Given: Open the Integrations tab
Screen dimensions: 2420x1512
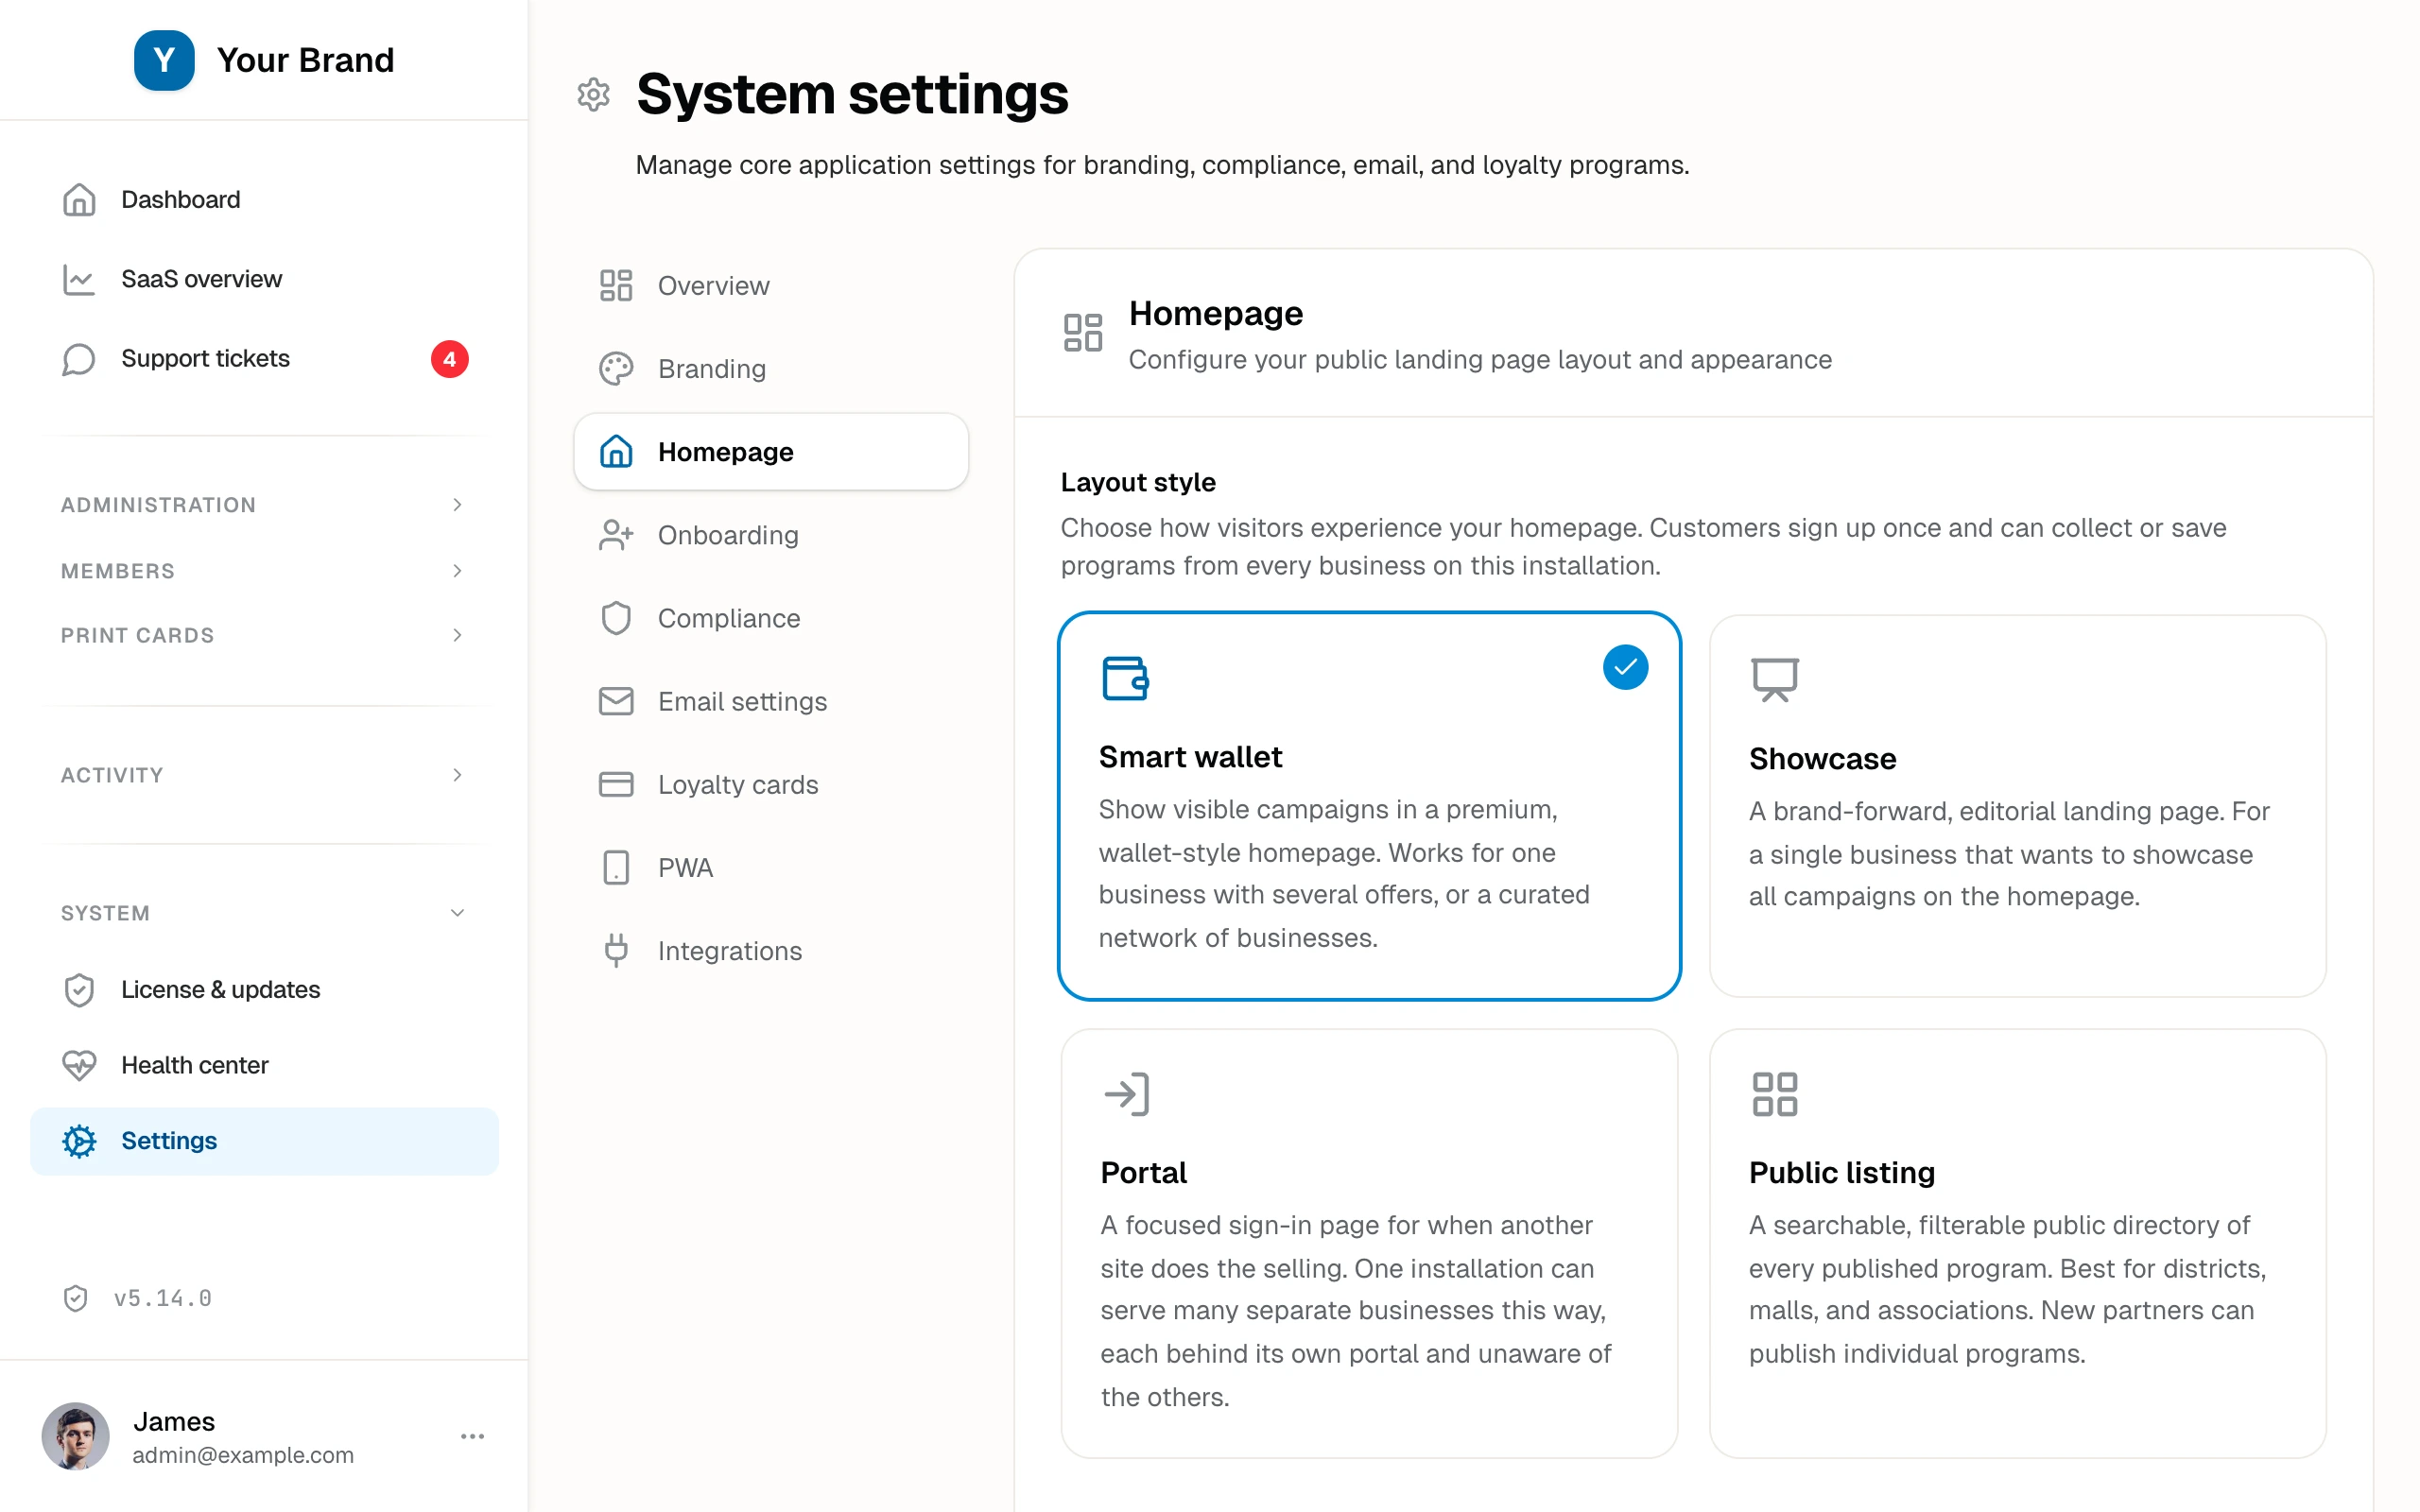Looking at the screenshot, I should (771, 950).
